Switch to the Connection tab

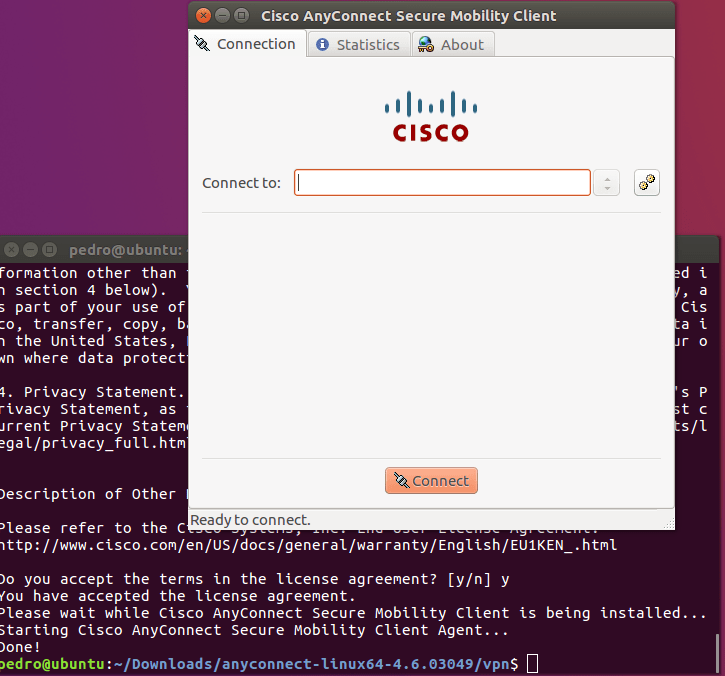point(247,43)
